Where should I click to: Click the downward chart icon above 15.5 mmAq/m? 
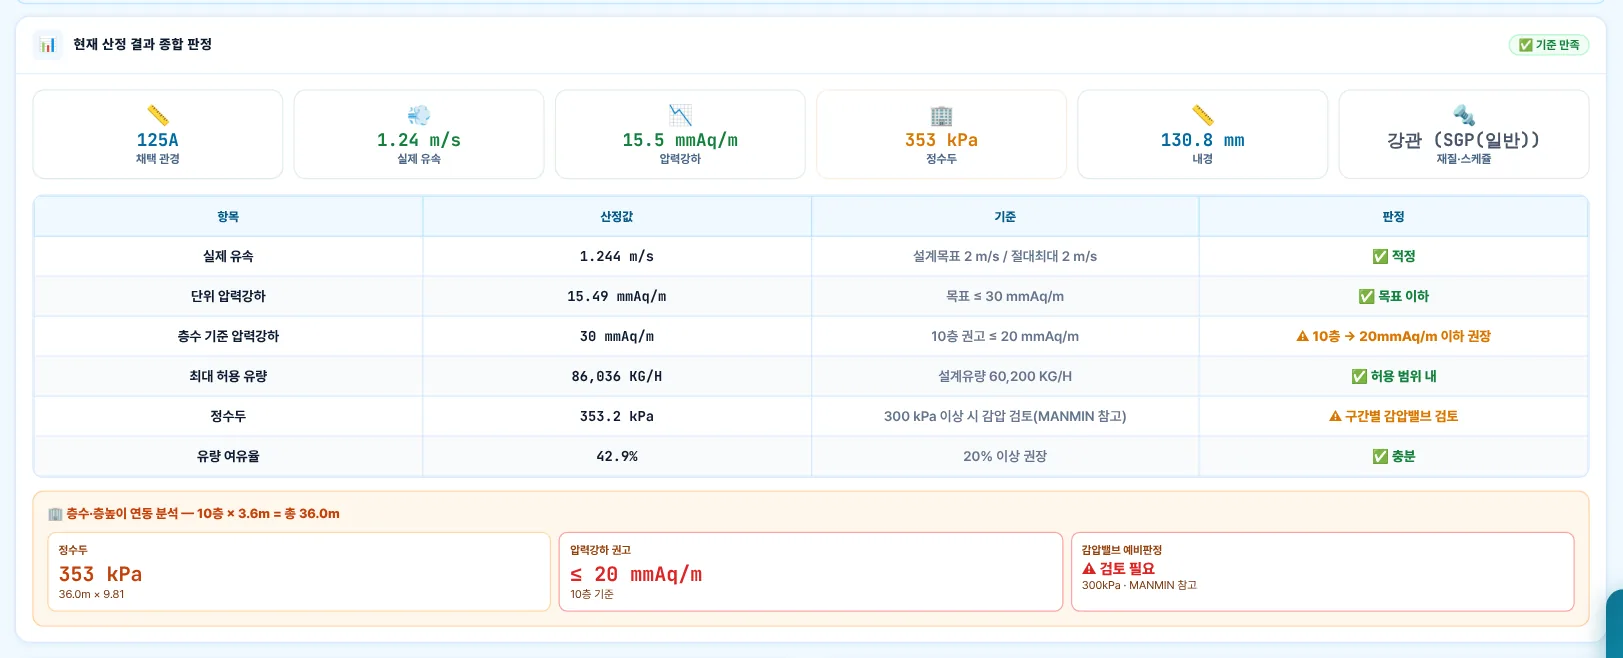(x=680, y=115)
